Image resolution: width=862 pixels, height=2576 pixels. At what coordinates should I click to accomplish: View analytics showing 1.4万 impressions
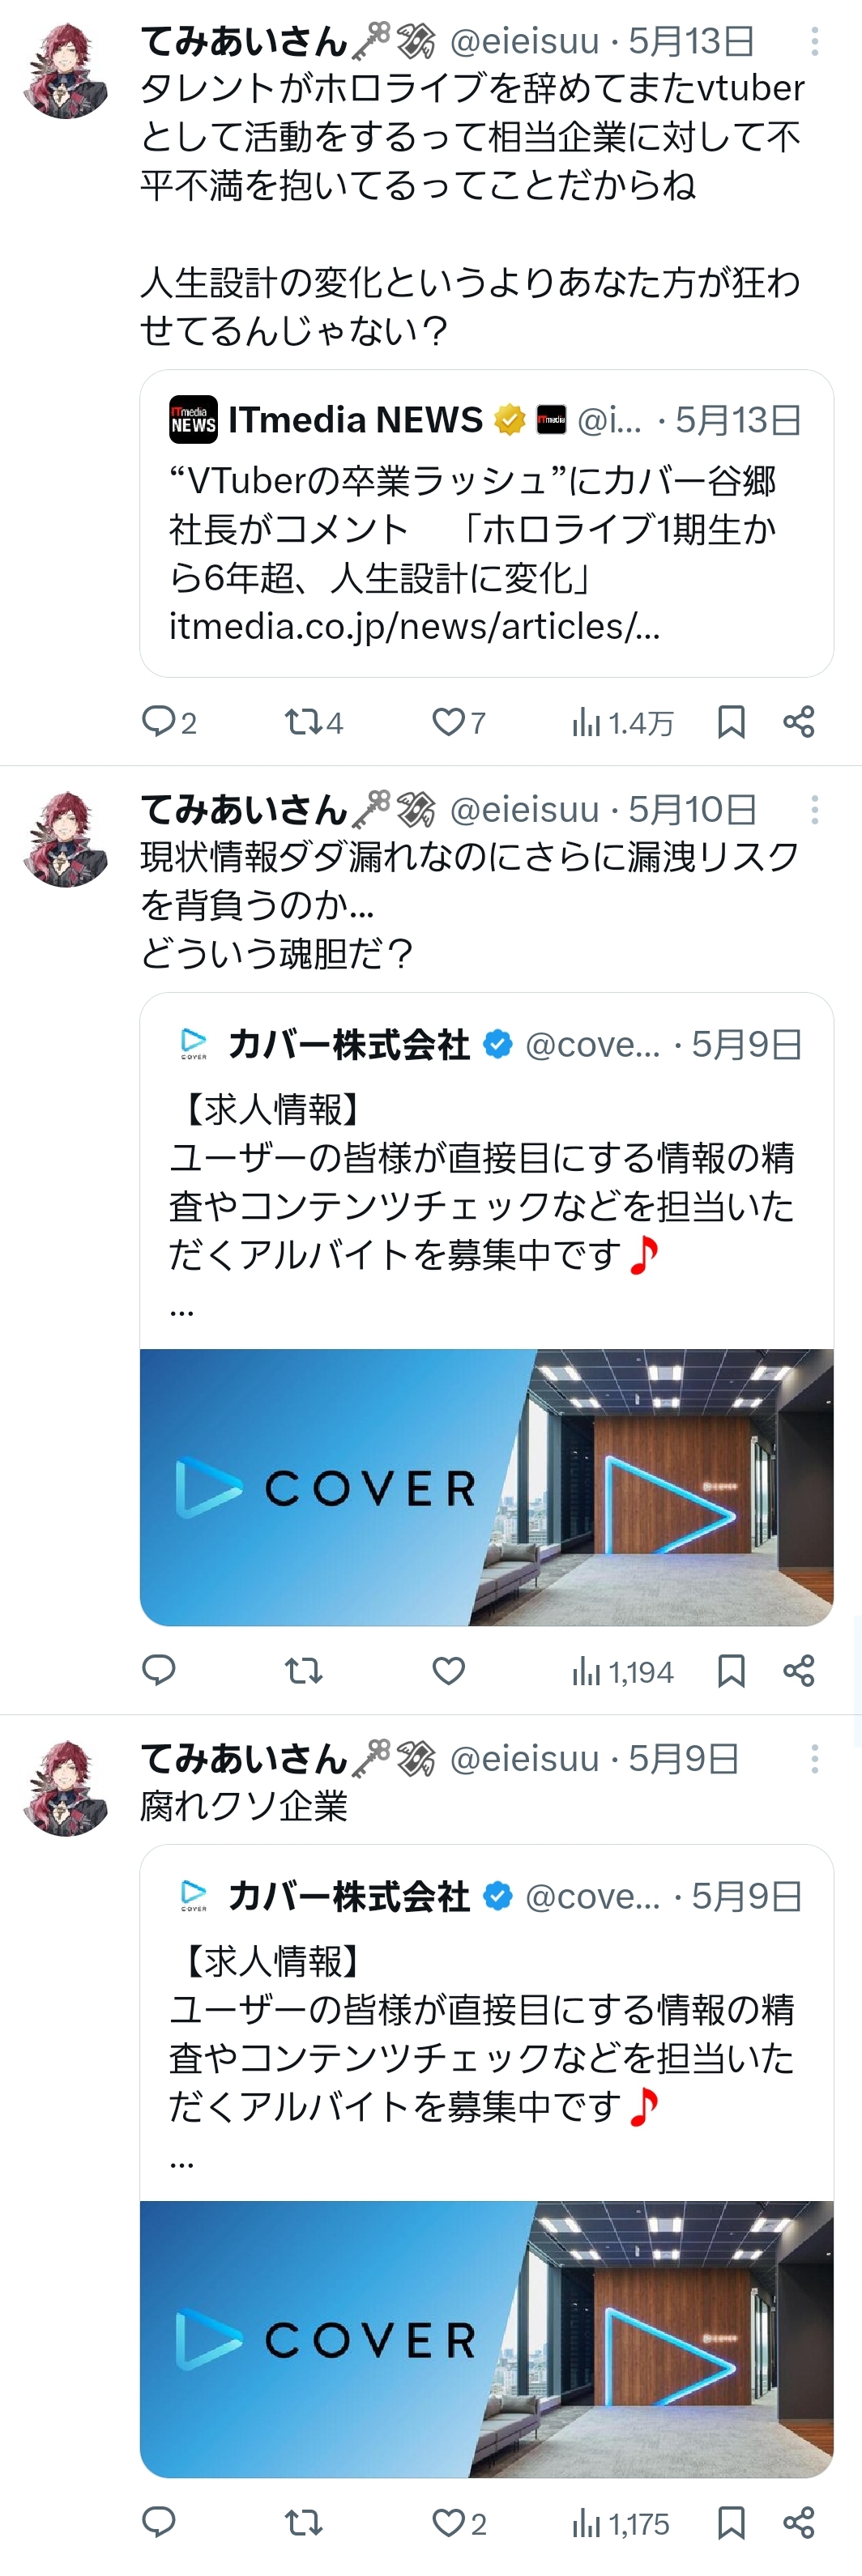[622, 722]
